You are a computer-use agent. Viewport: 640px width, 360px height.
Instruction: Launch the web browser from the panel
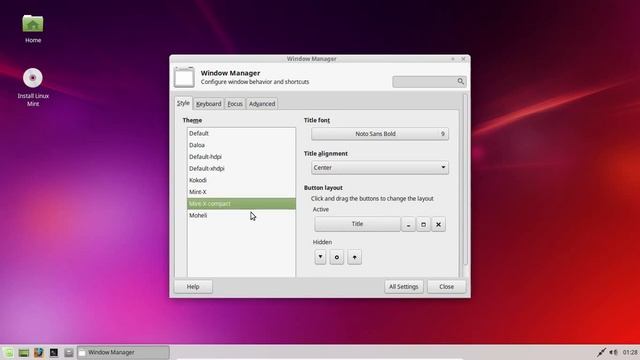(38, 352)
